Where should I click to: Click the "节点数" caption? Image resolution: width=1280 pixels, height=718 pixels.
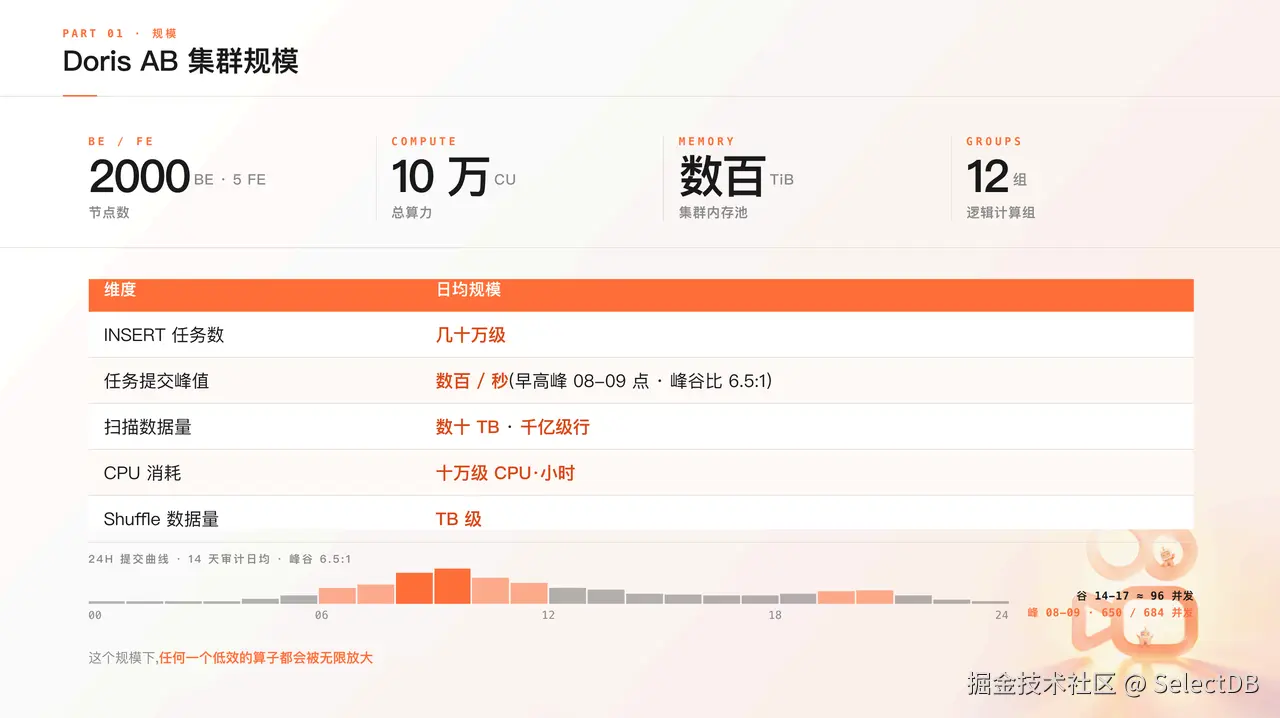point(109,212)
